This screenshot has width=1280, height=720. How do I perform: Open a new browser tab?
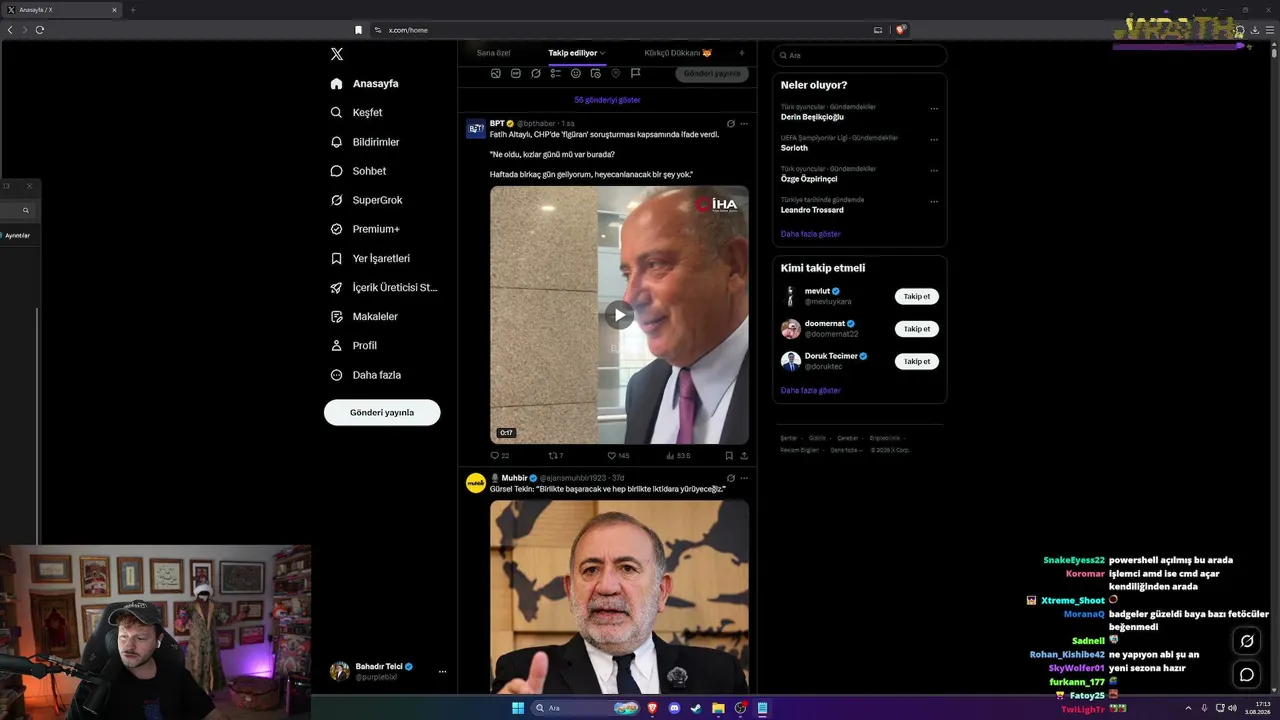(132, 10)
